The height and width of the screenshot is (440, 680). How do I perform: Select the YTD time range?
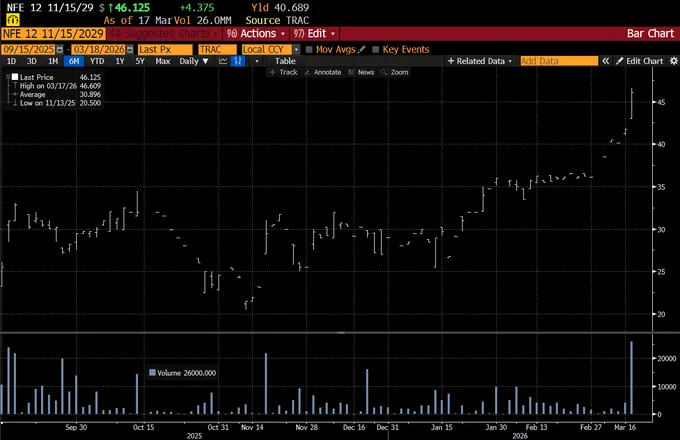click(97, 61)
